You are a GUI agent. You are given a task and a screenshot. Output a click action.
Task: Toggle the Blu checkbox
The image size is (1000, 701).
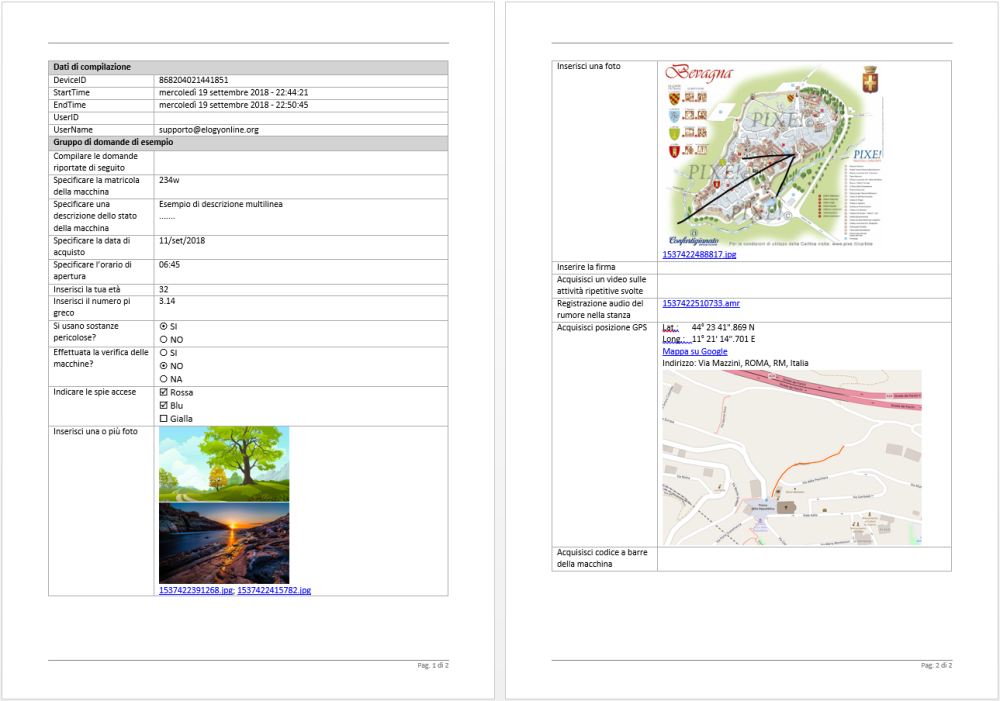pos(163,406)
